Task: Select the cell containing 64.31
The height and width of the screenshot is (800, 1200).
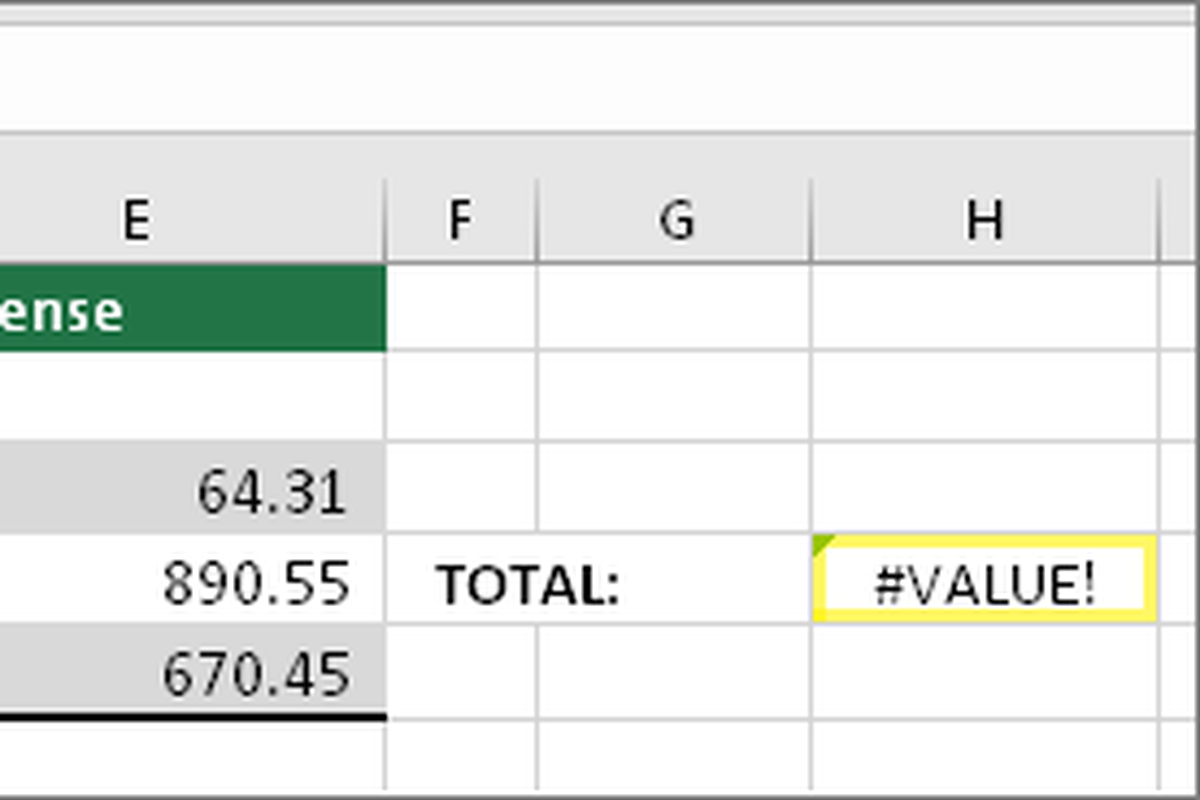Action: [x=192, y=489]
